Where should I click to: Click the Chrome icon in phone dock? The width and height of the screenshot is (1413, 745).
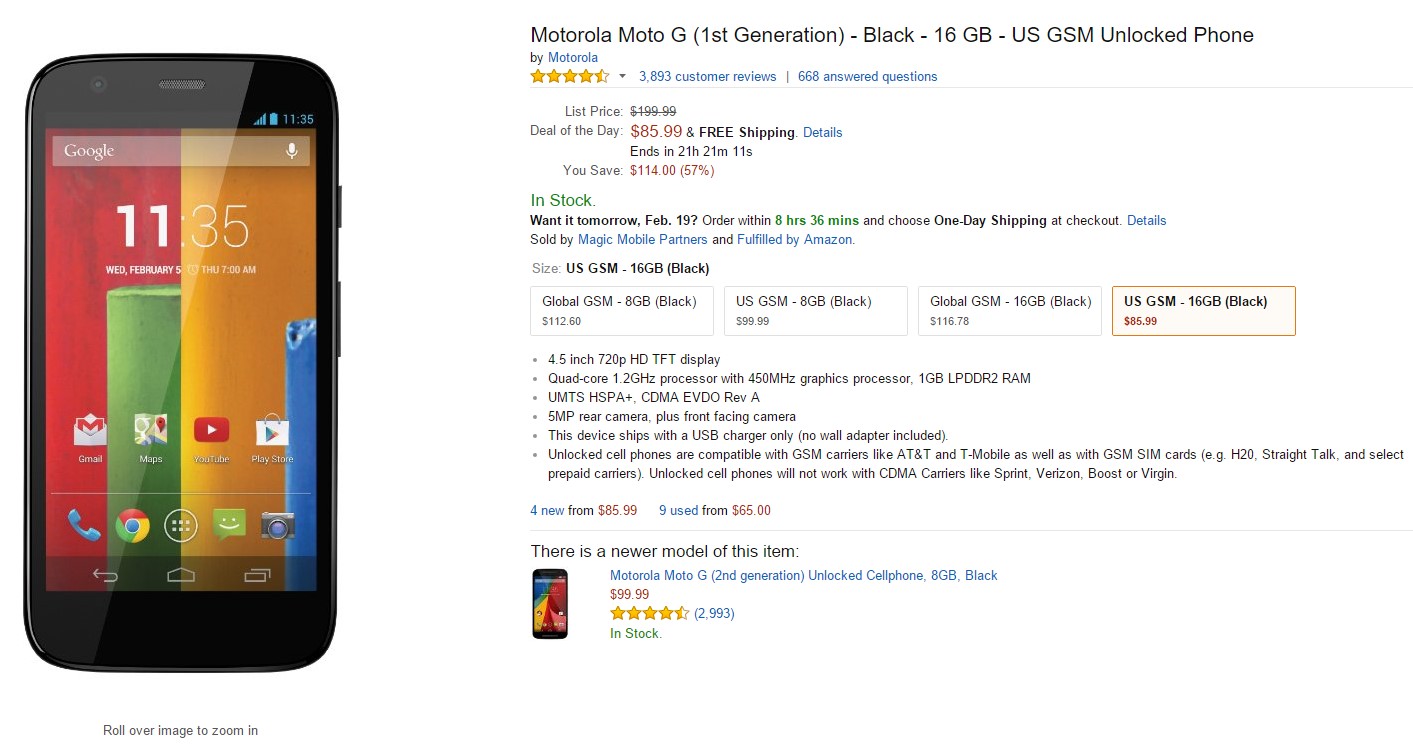(x=132, y=524)
